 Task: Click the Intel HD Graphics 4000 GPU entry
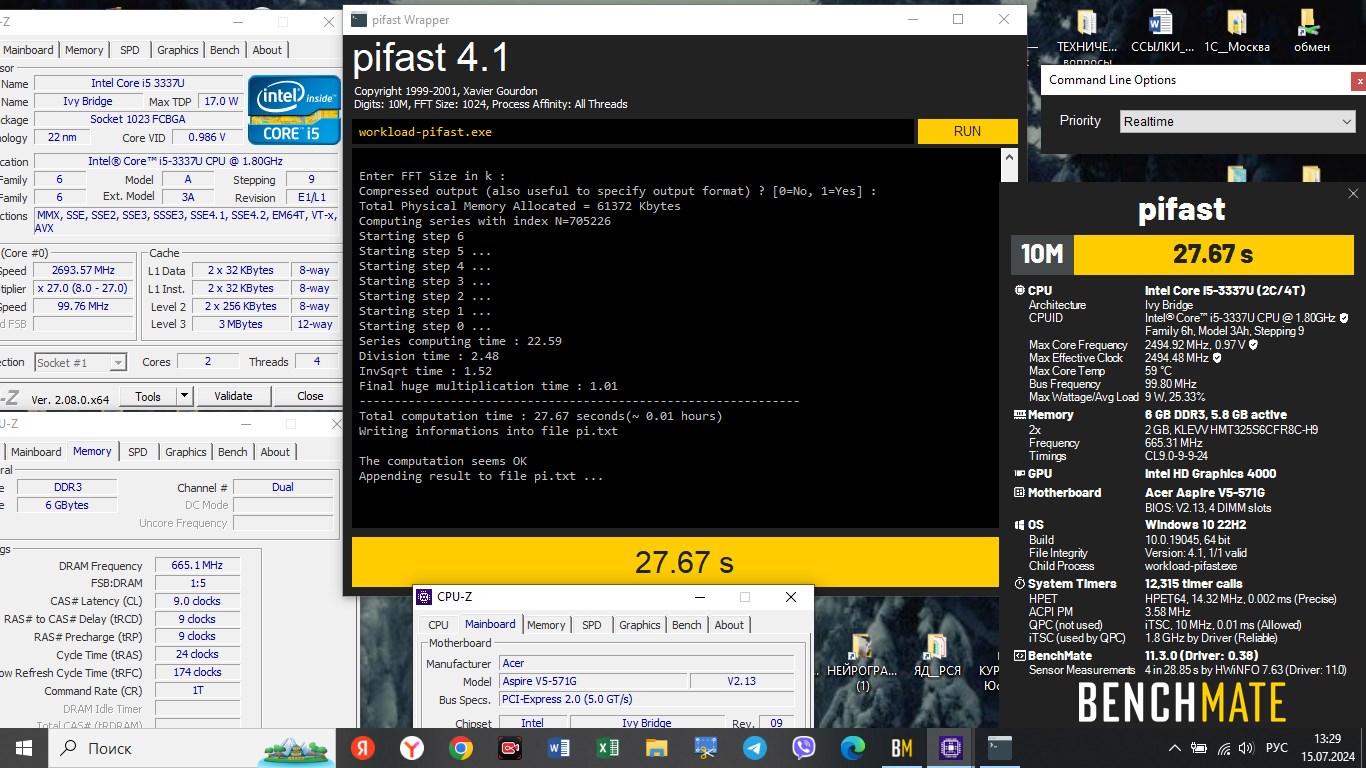[1210, 474]
